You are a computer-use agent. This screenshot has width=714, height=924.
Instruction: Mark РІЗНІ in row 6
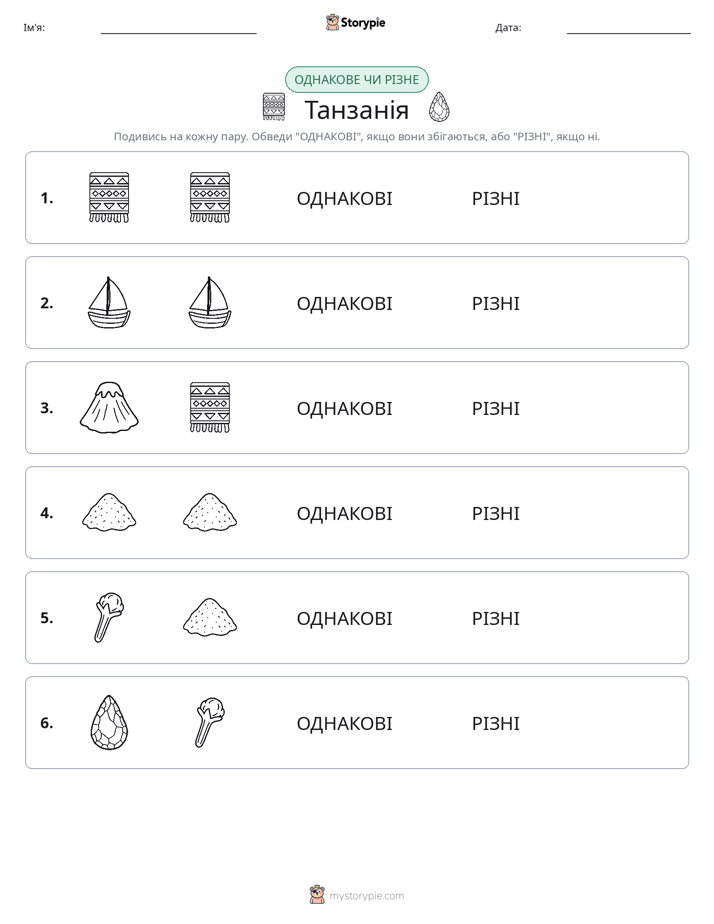[495, 723]
